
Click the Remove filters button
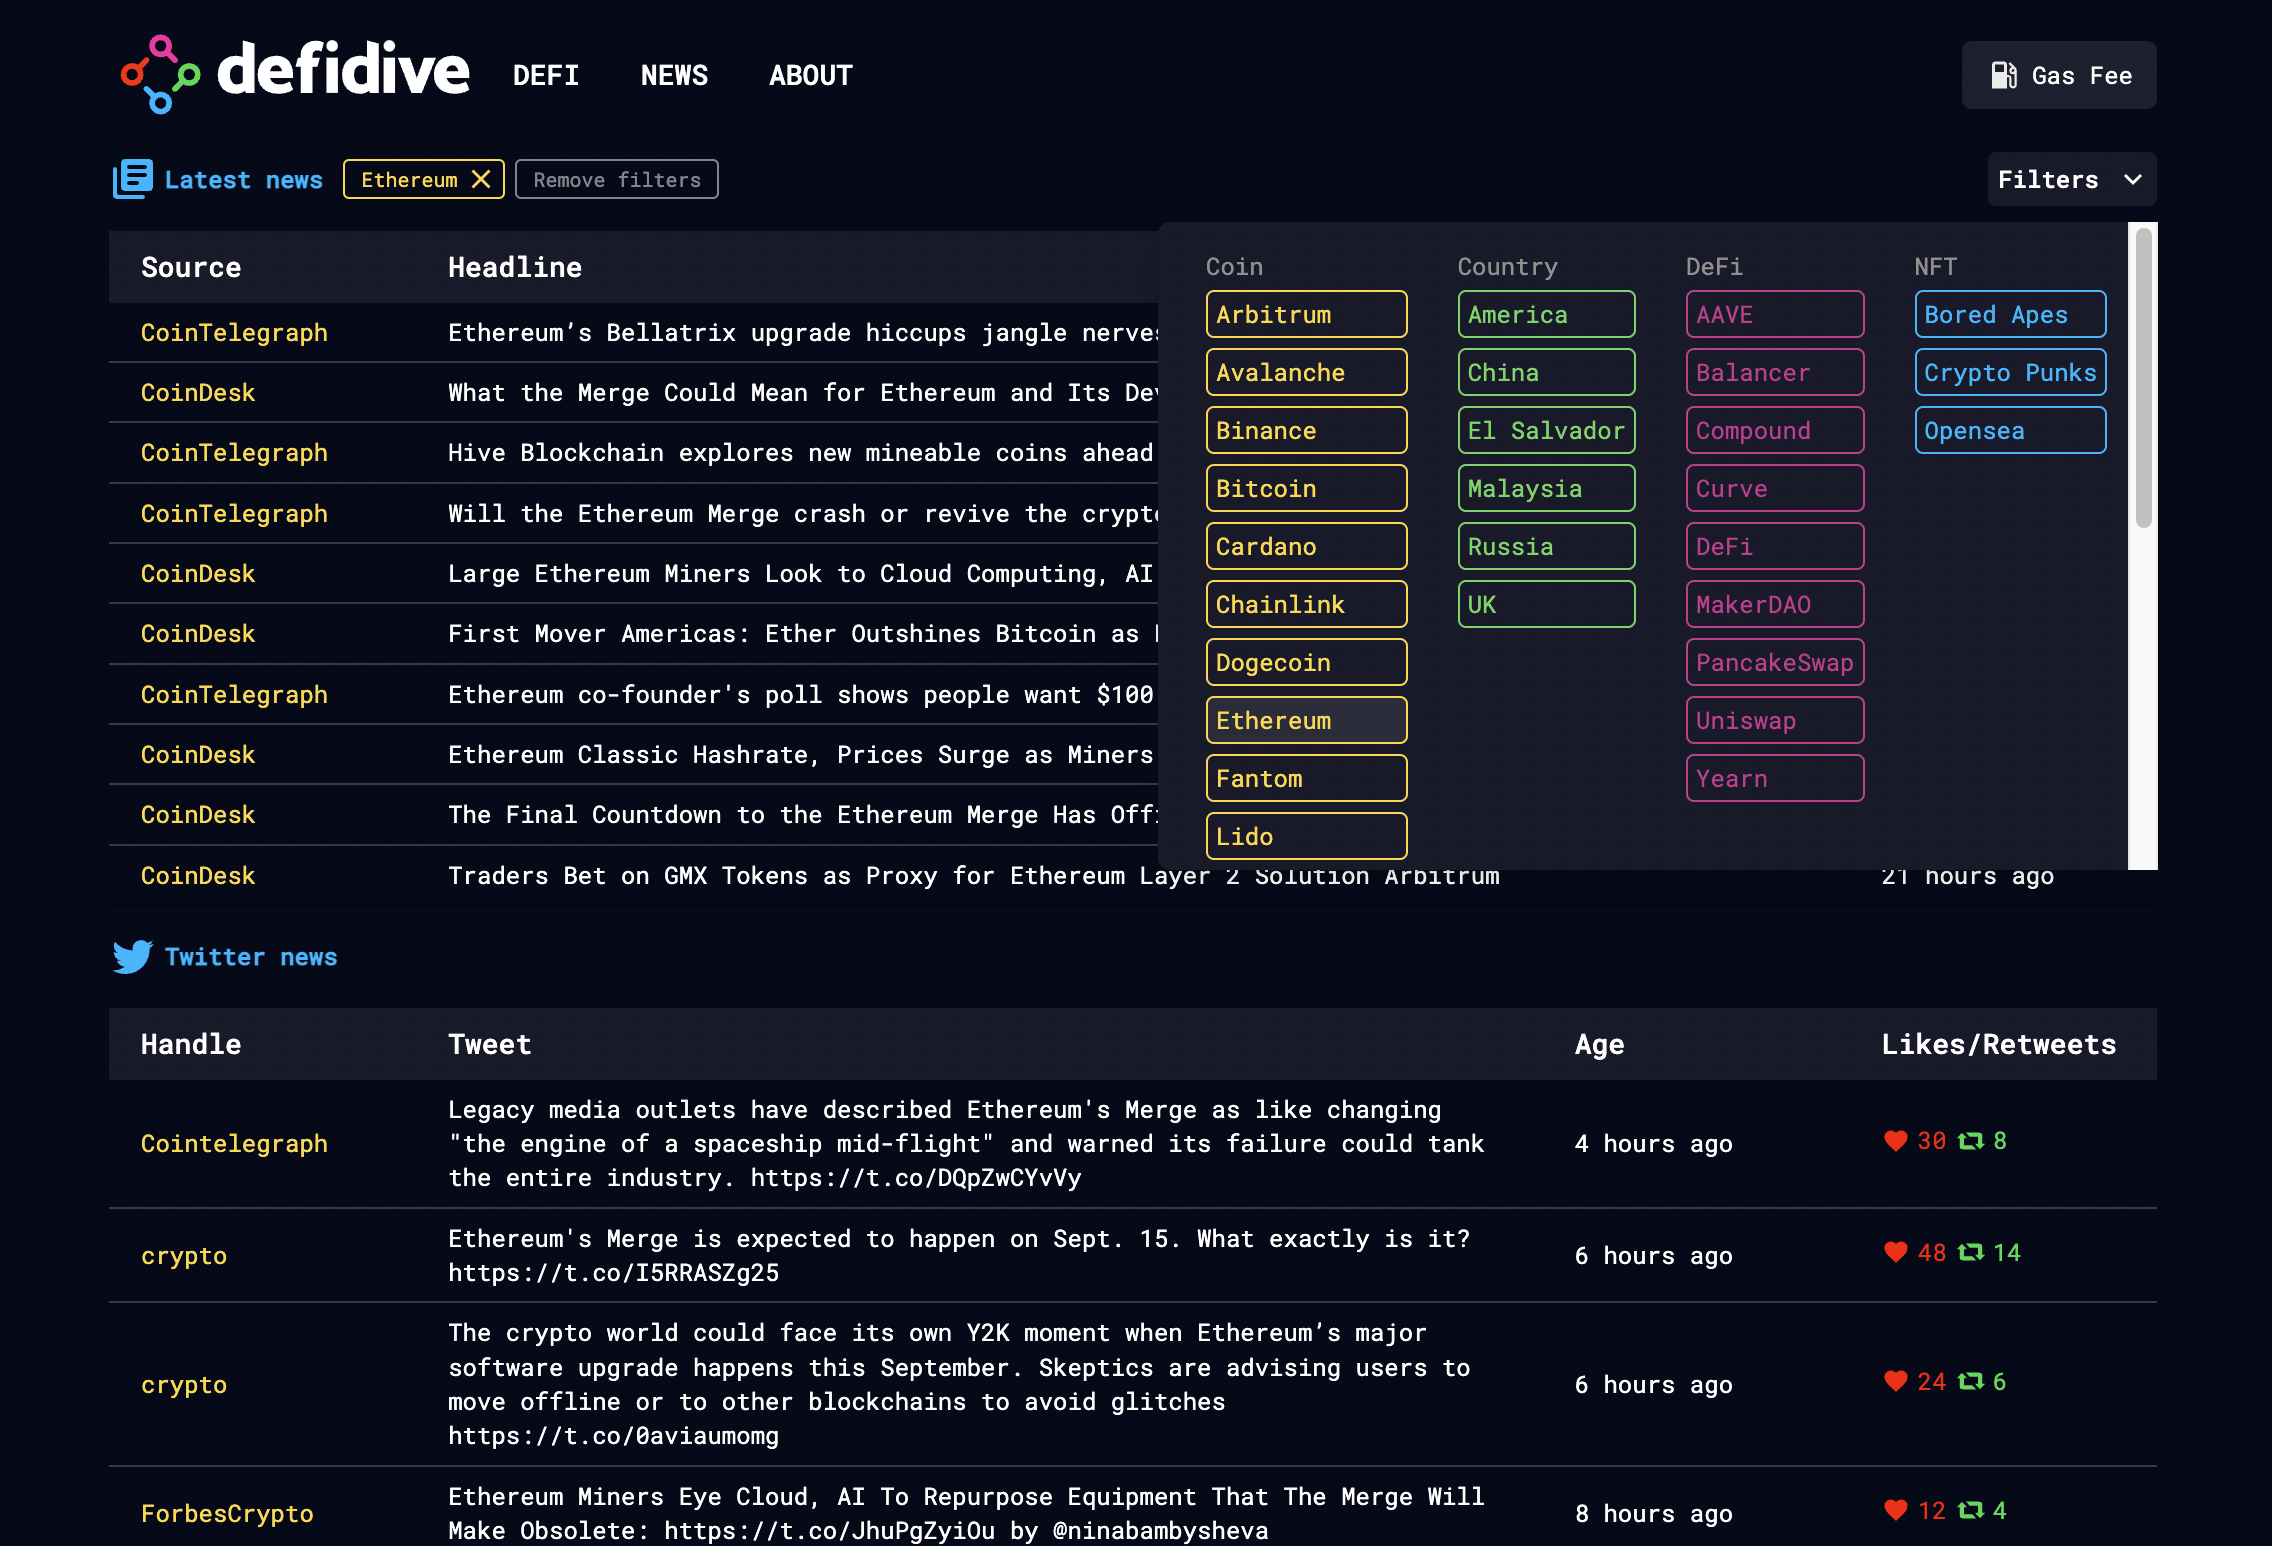pos(617,179)
